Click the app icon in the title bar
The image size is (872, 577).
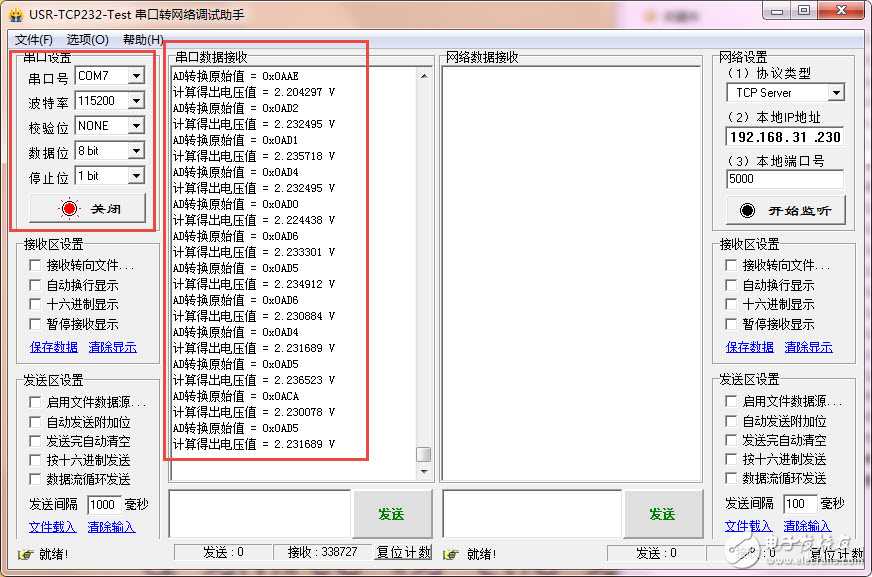click(16, 14)
